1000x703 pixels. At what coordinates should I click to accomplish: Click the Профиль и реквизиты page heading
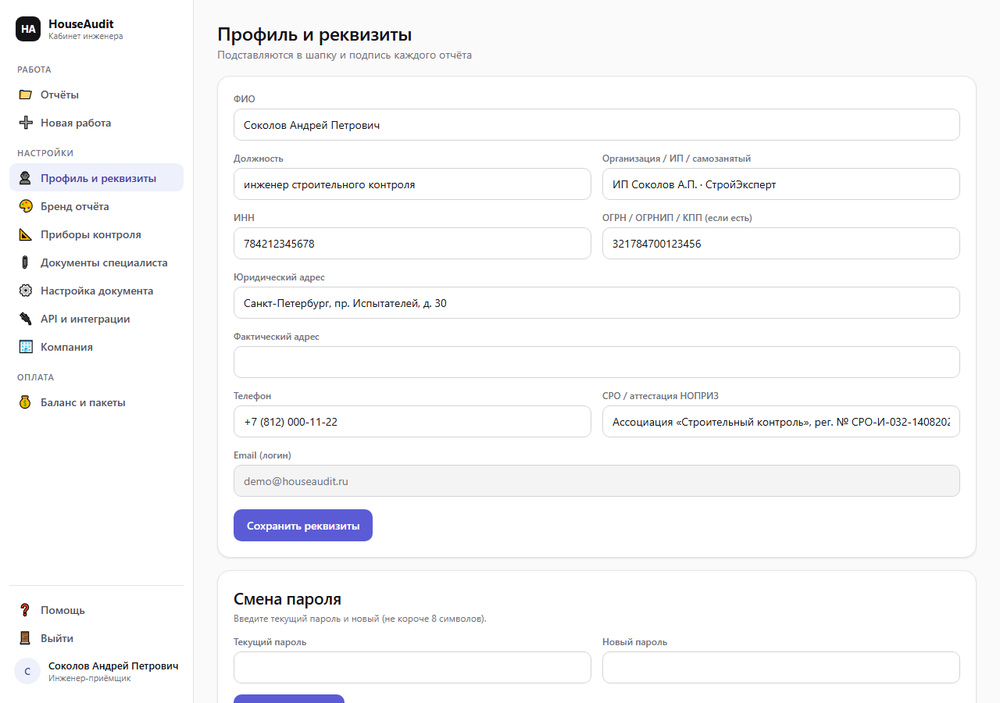314,34
